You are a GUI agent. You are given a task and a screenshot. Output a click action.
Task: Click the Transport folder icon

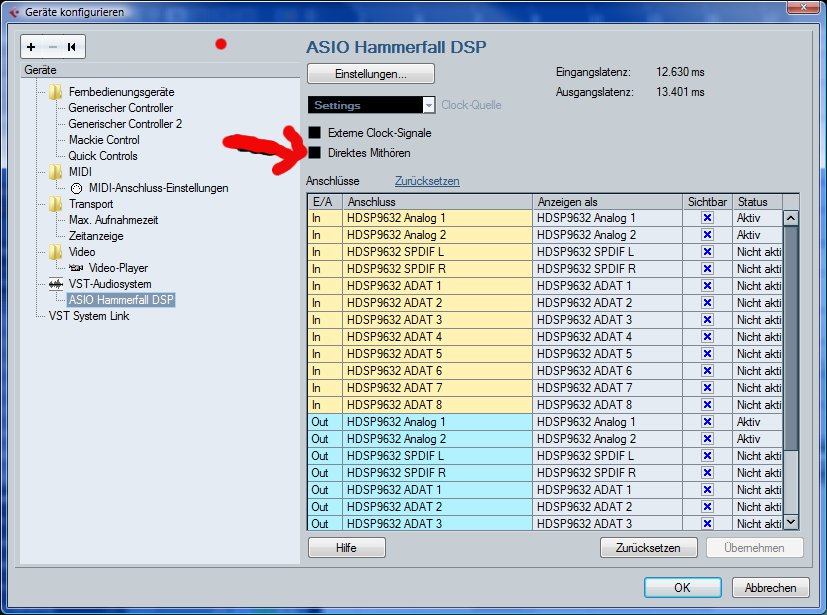point(55,204)
